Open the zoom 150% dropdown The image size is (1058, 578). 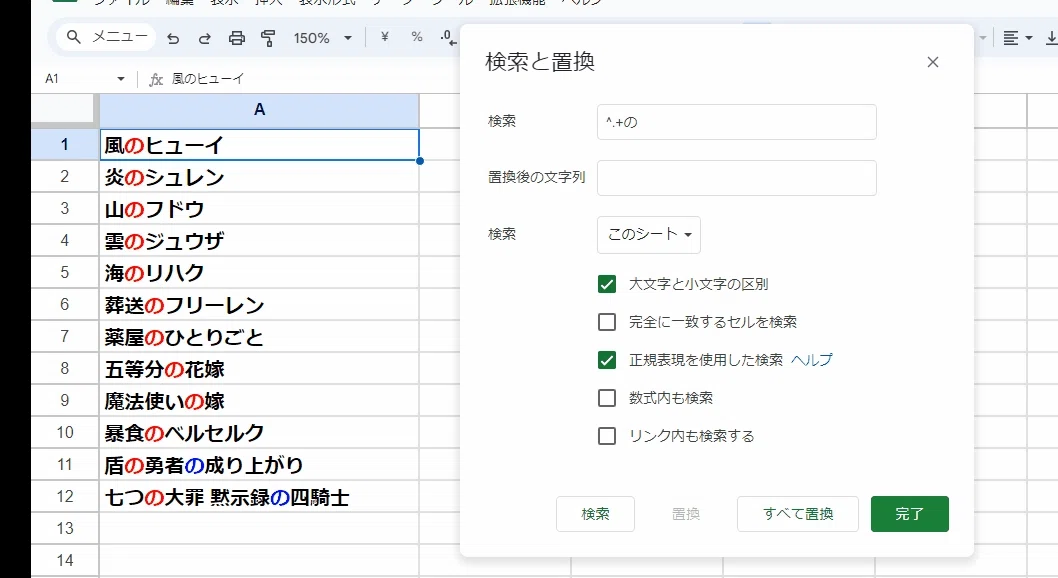(323, 38)
